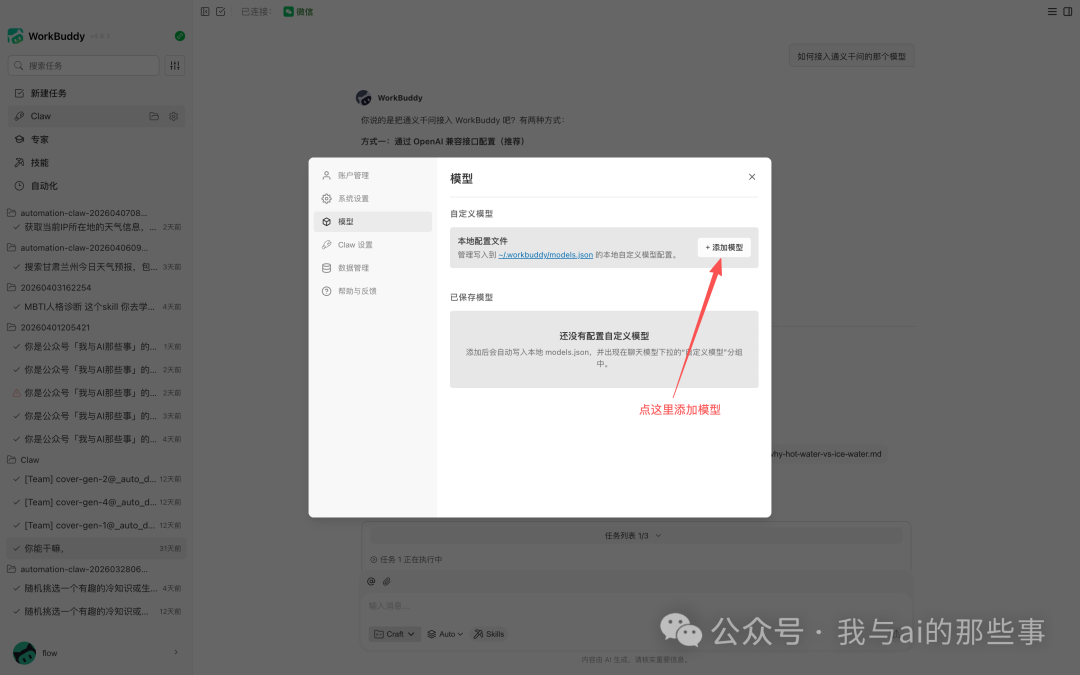Screen dimensions: 1080x675
Task: Collapse the automation-claw-2026040708 folder
Action: coord(77,213)
